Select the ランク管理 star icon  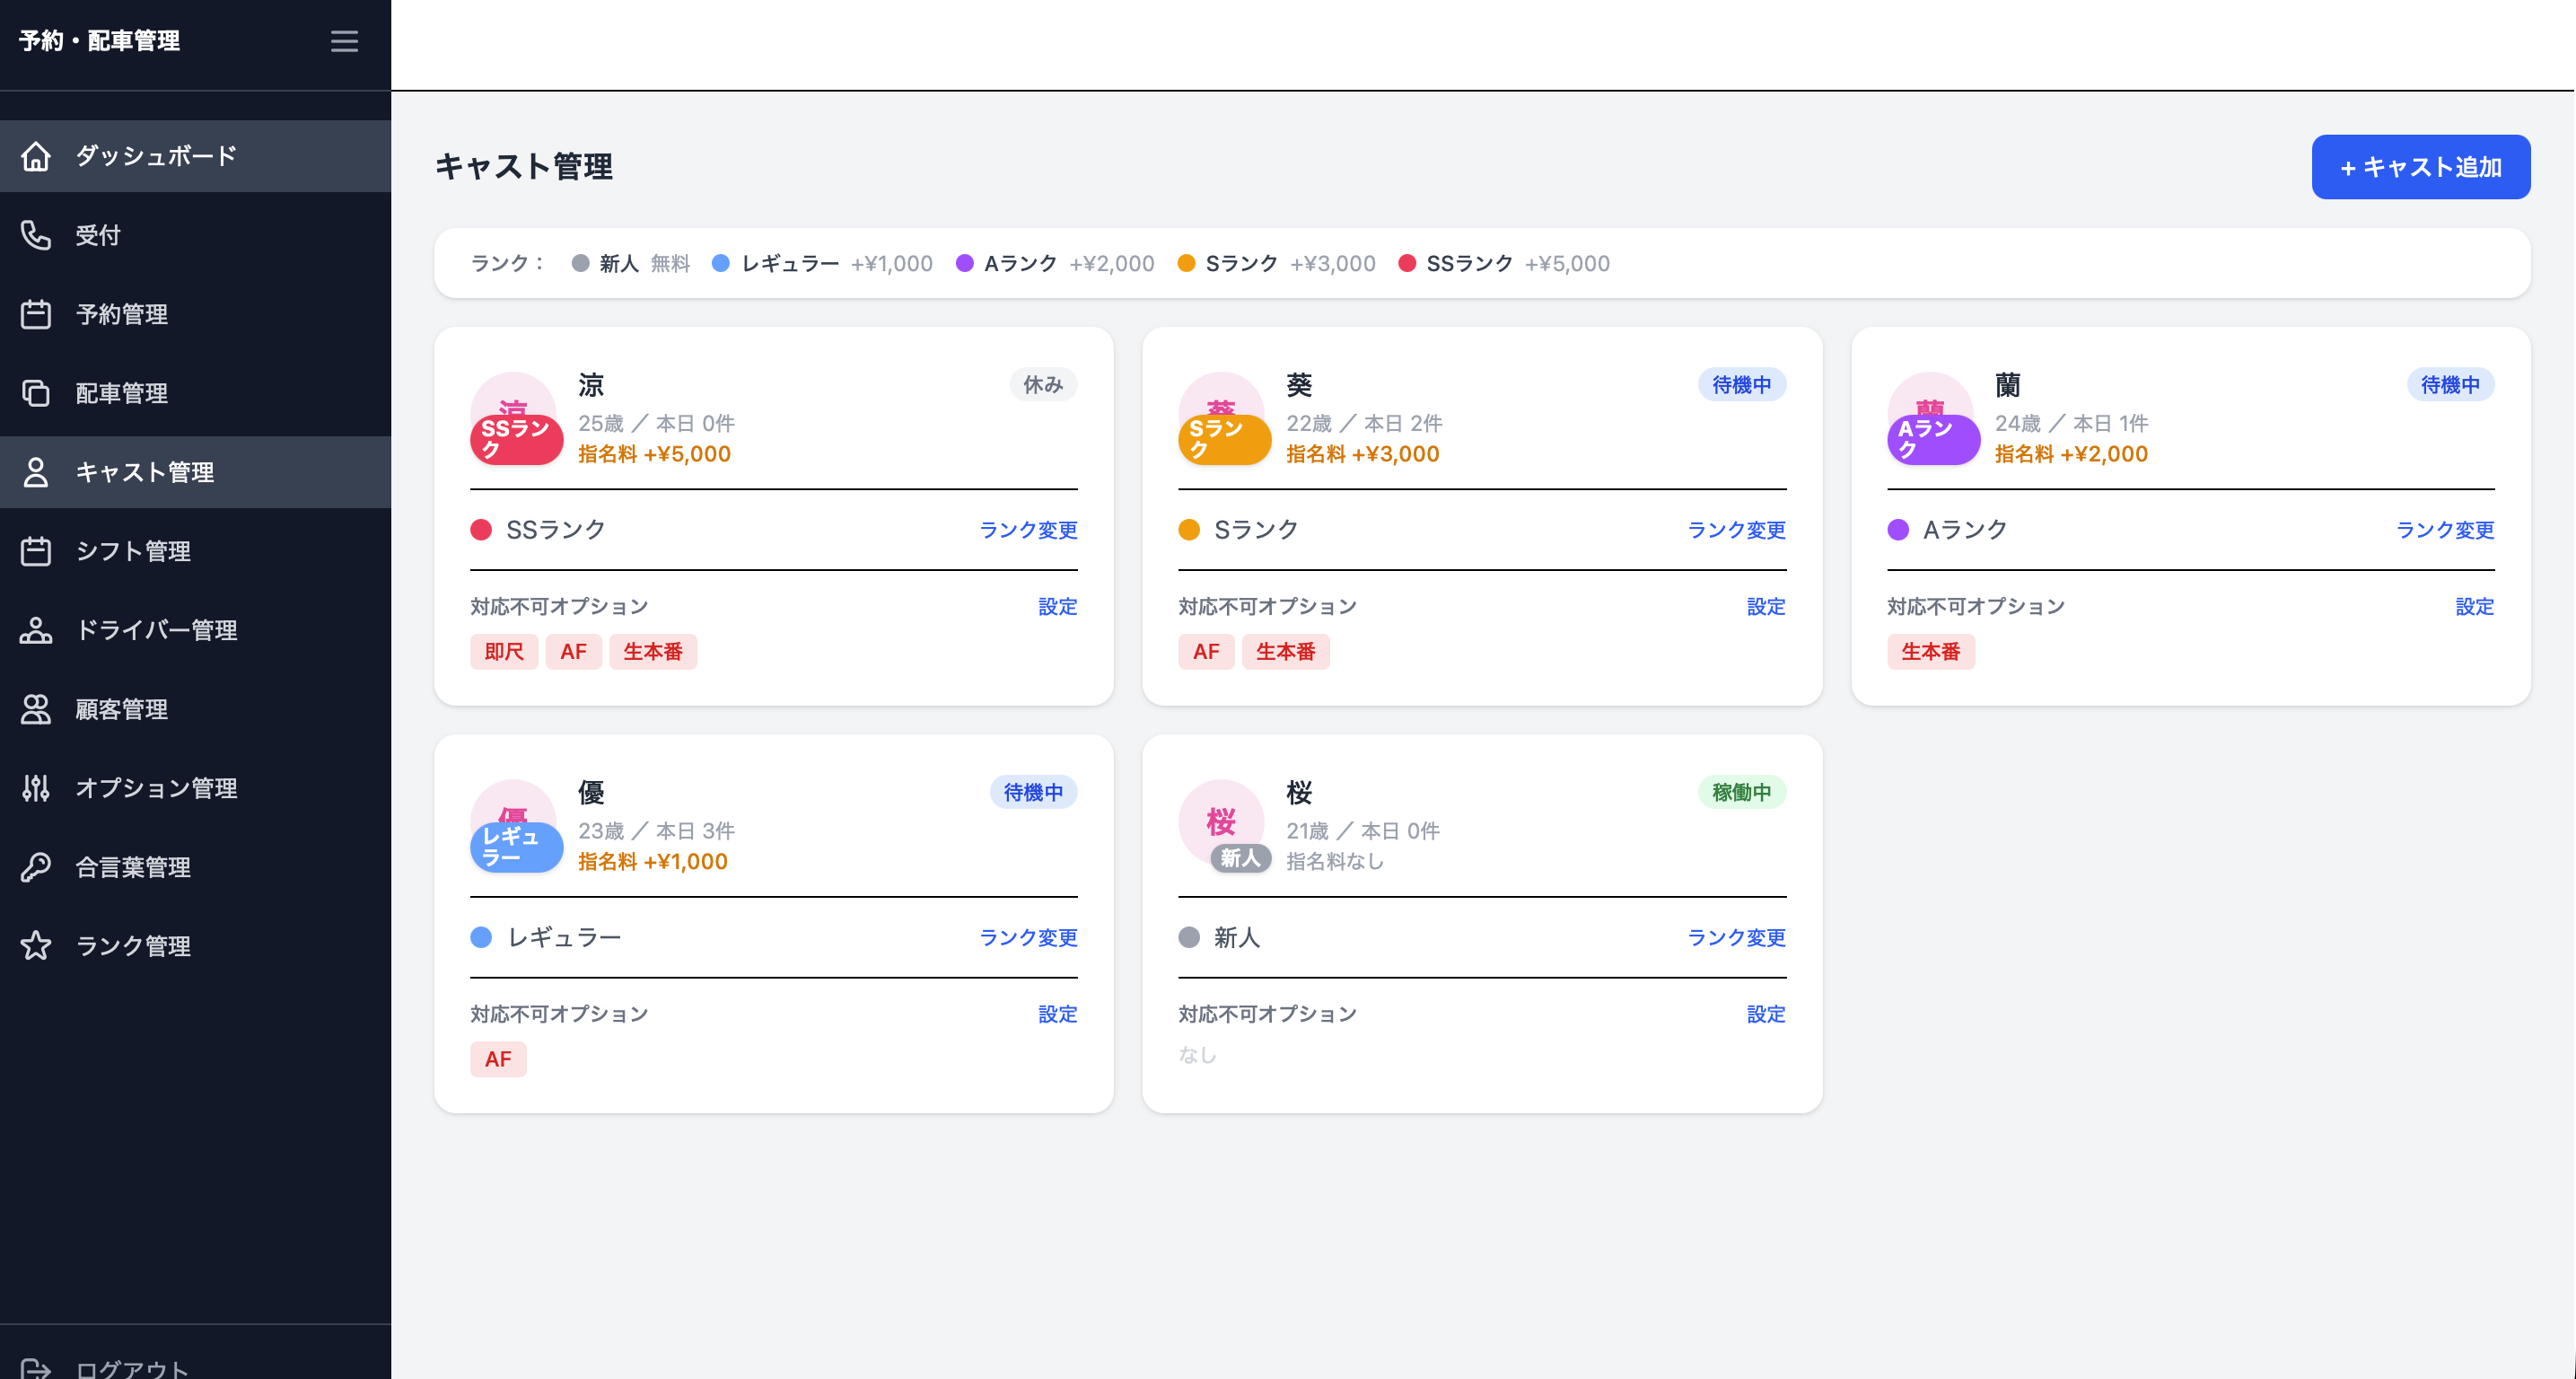click(x=36, y=946)
